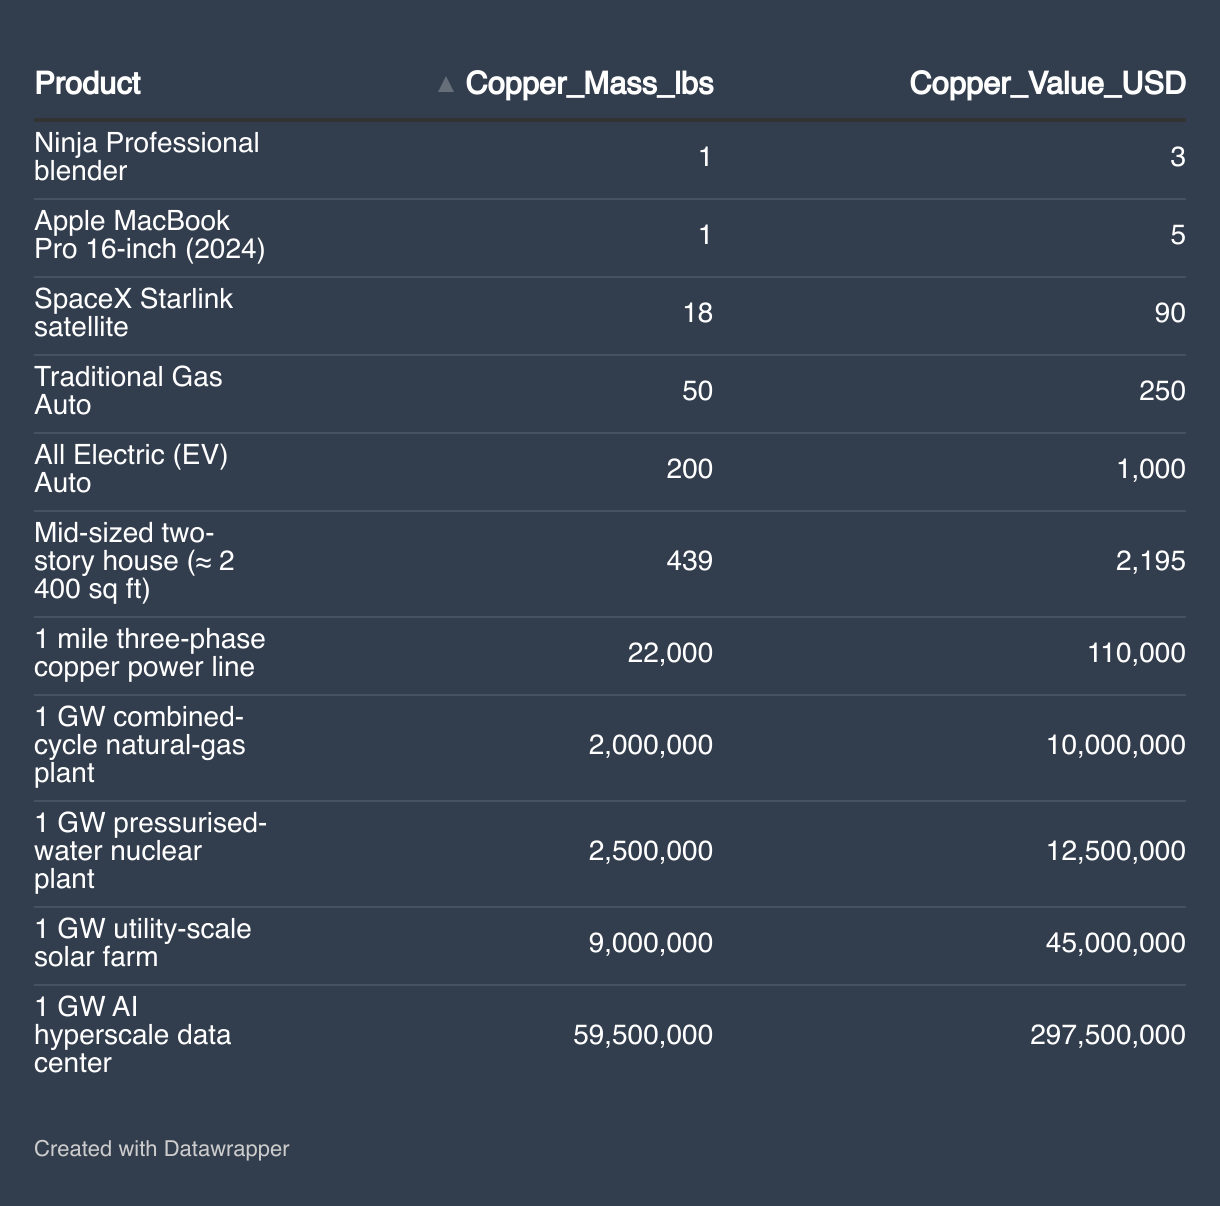Click the SpaceX Starlink satellite product name
The image size is (1220, 1206).
click(x=134, y=313)
